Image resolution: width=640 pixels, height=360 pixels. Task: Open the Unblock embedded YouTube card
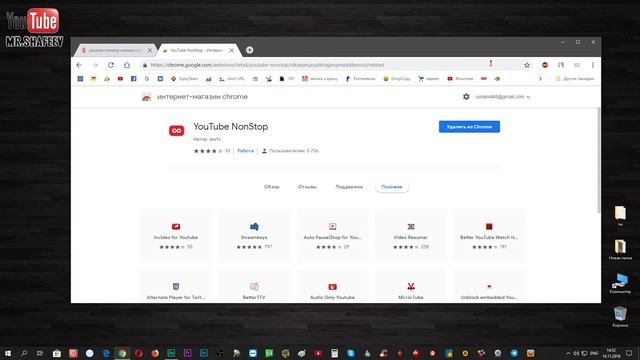coord(489,287)
